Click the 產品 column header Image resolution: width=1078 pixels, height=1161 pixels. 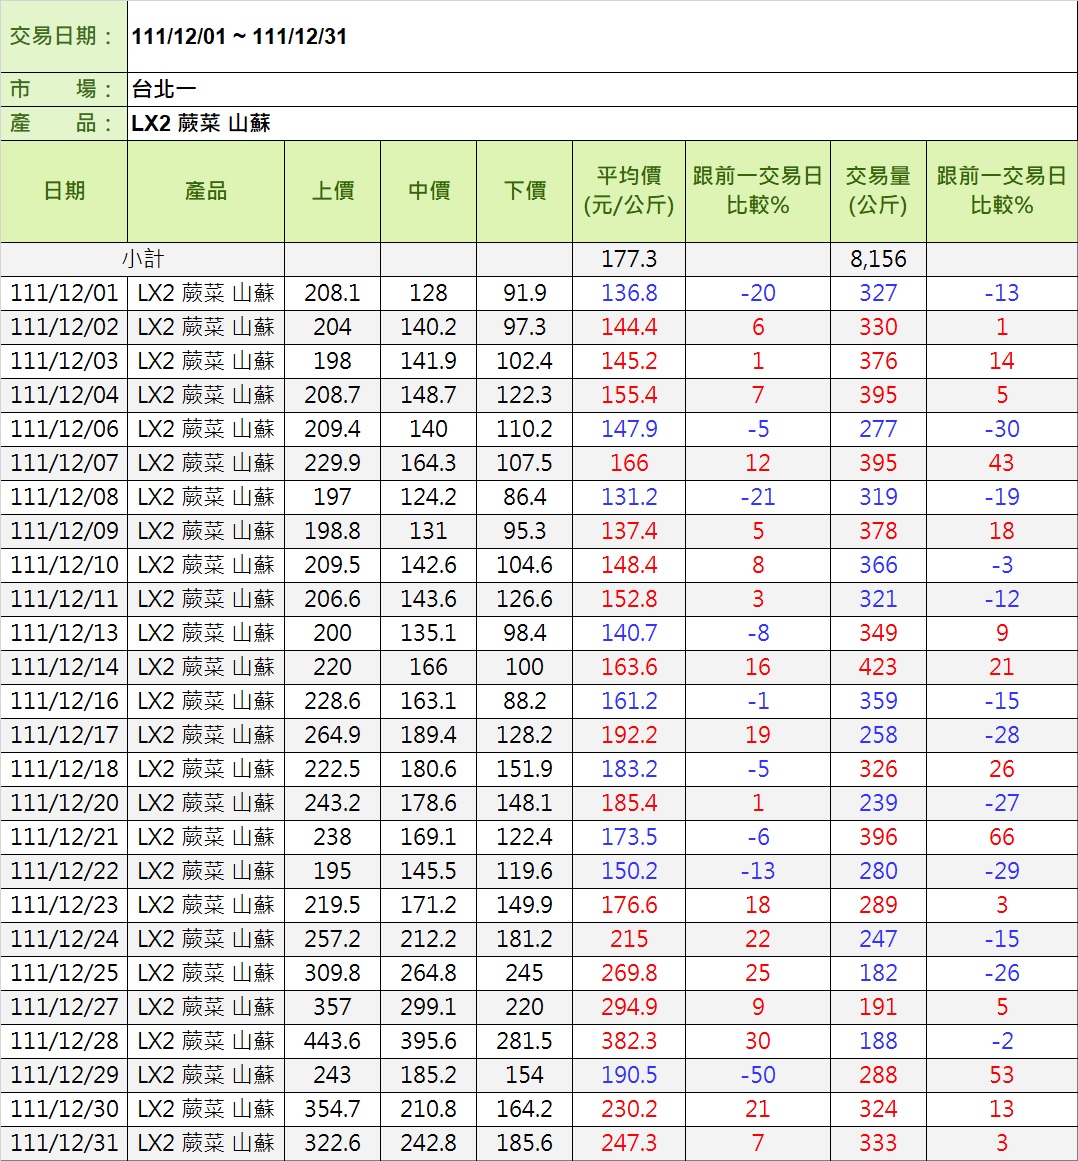pyautogui.click(x=206, y=191)
